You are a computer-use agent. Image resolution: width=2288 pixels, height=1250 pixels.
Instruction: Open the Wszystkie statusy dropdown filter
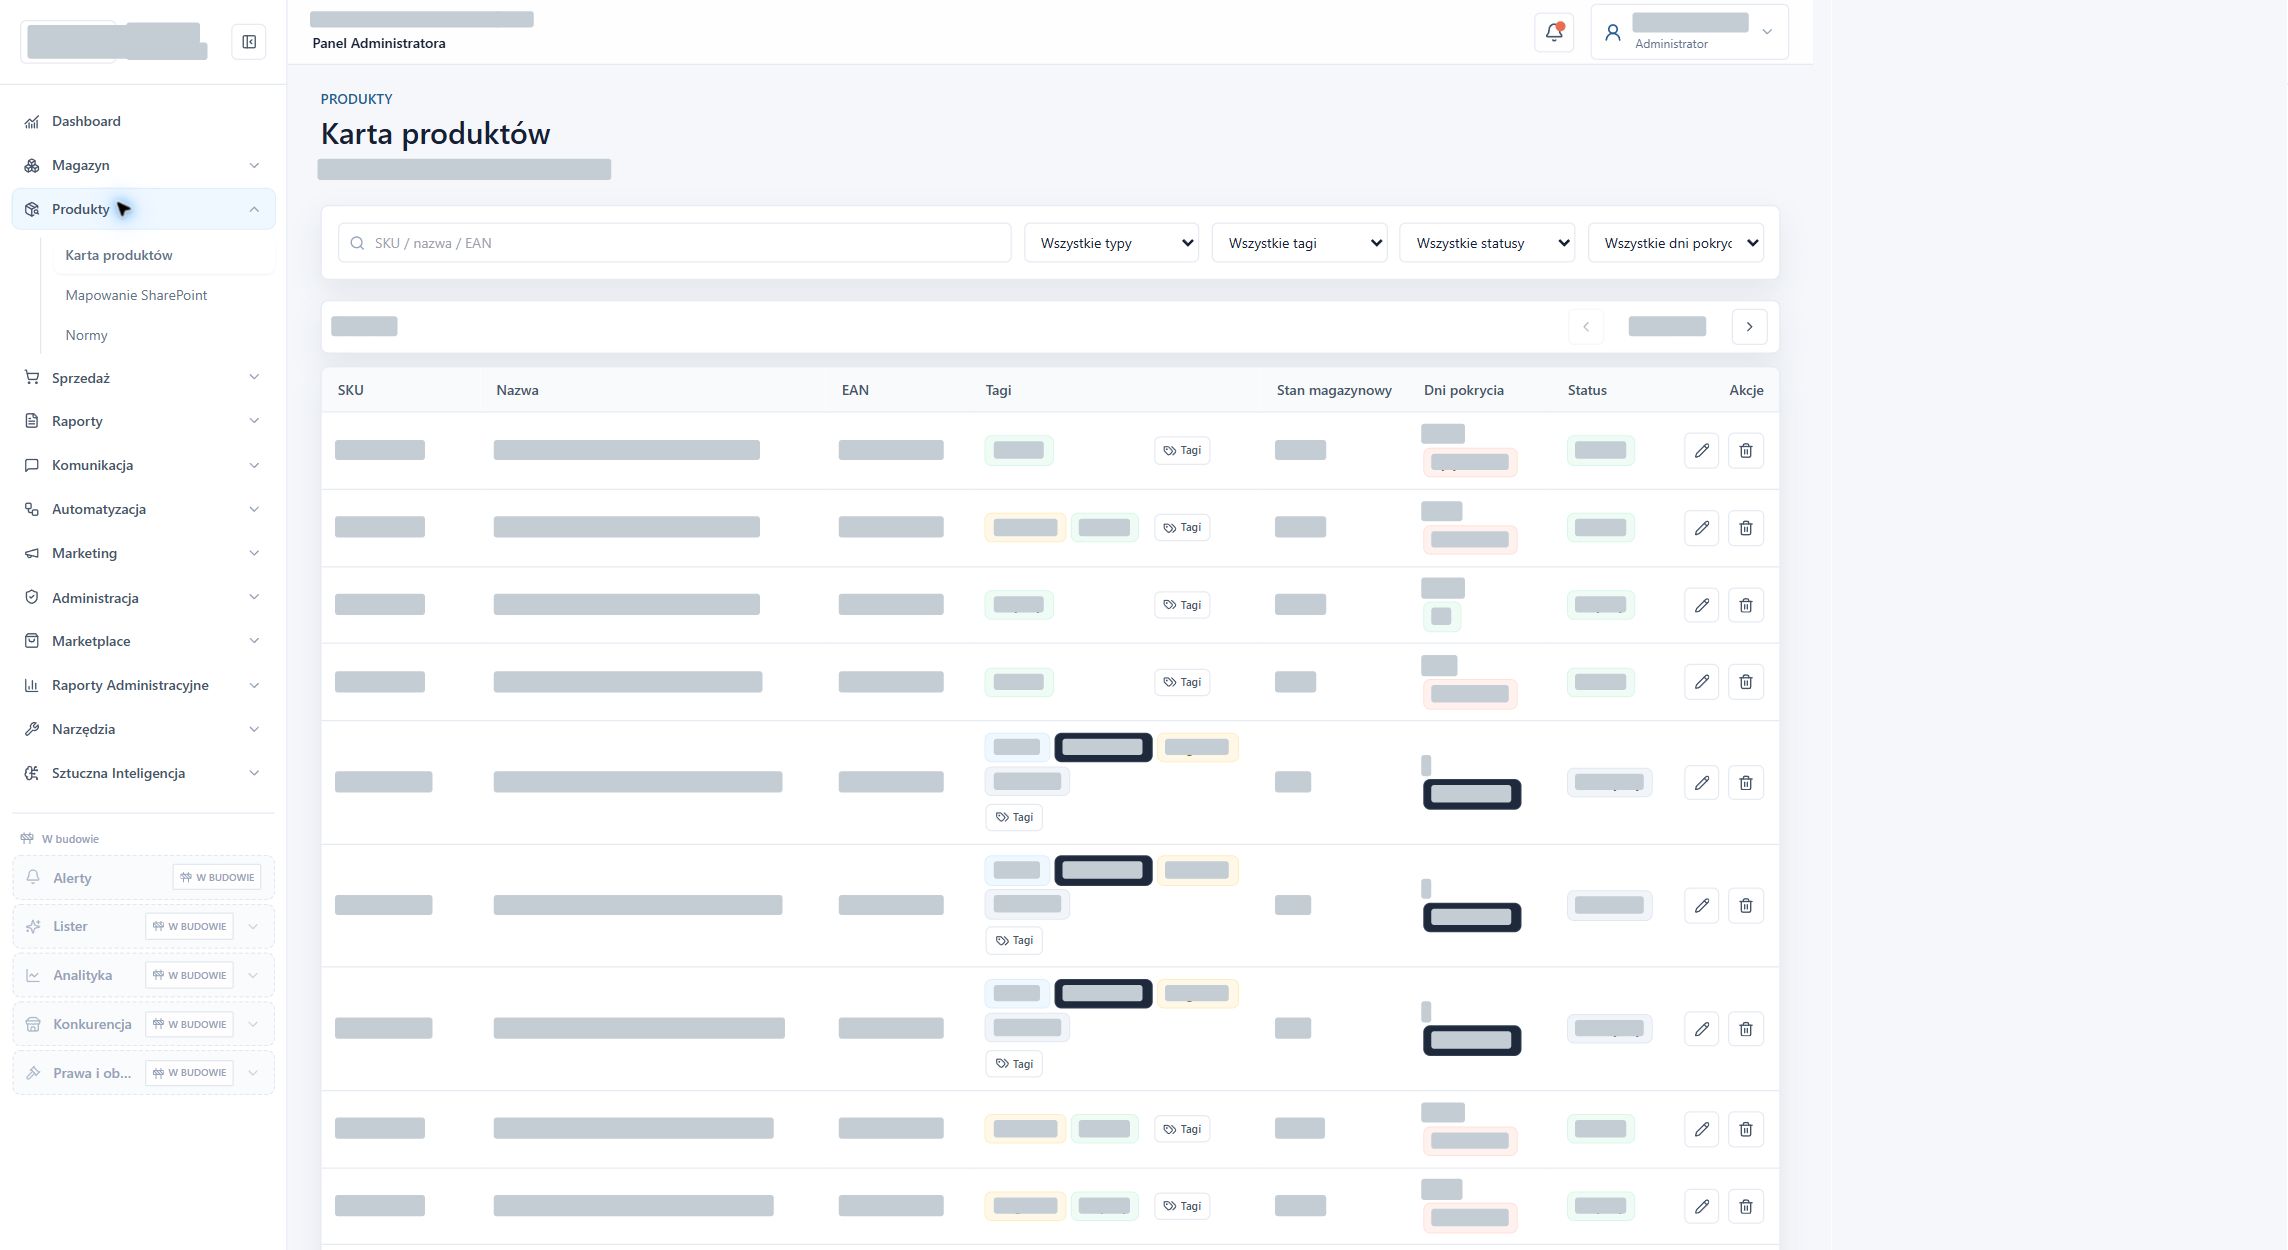pos(1487,243)
